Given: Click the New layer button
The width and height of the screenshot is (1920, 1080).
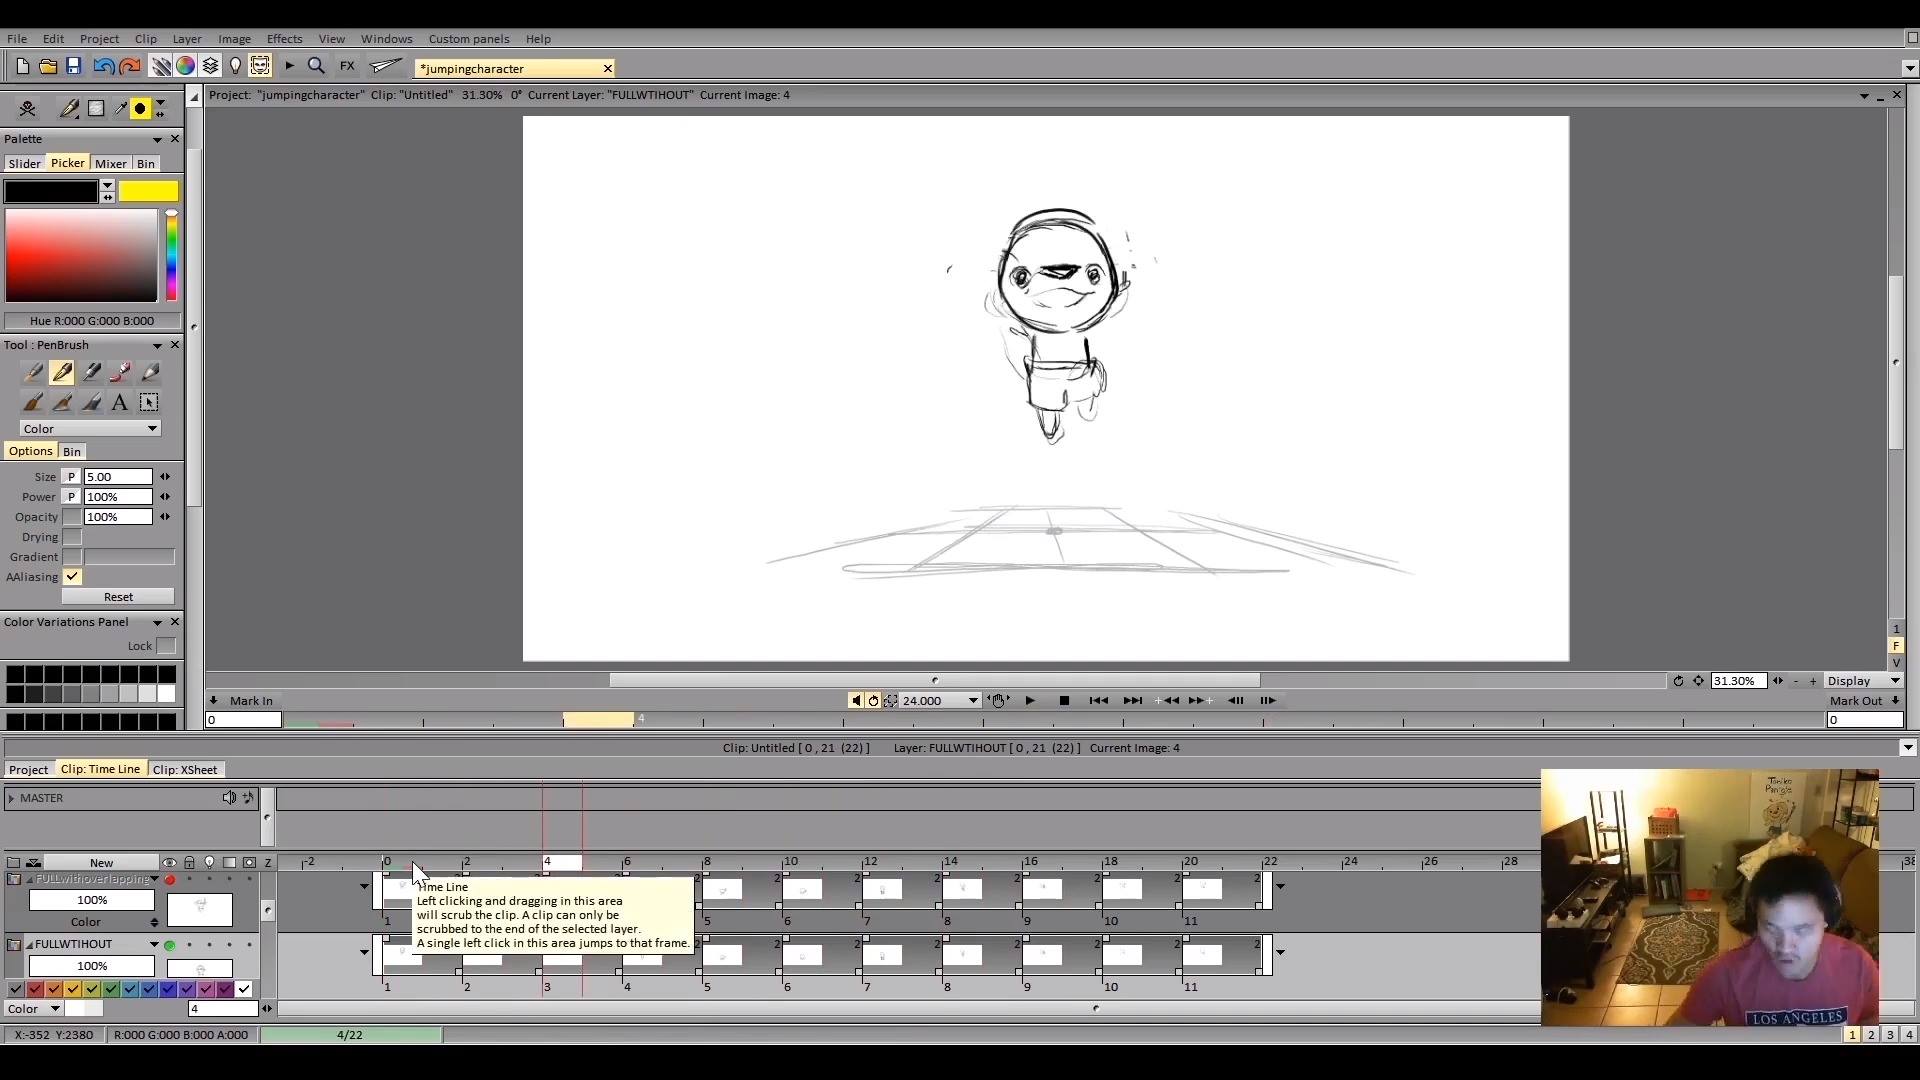Looking at the screenshot, I should point(101,863).
